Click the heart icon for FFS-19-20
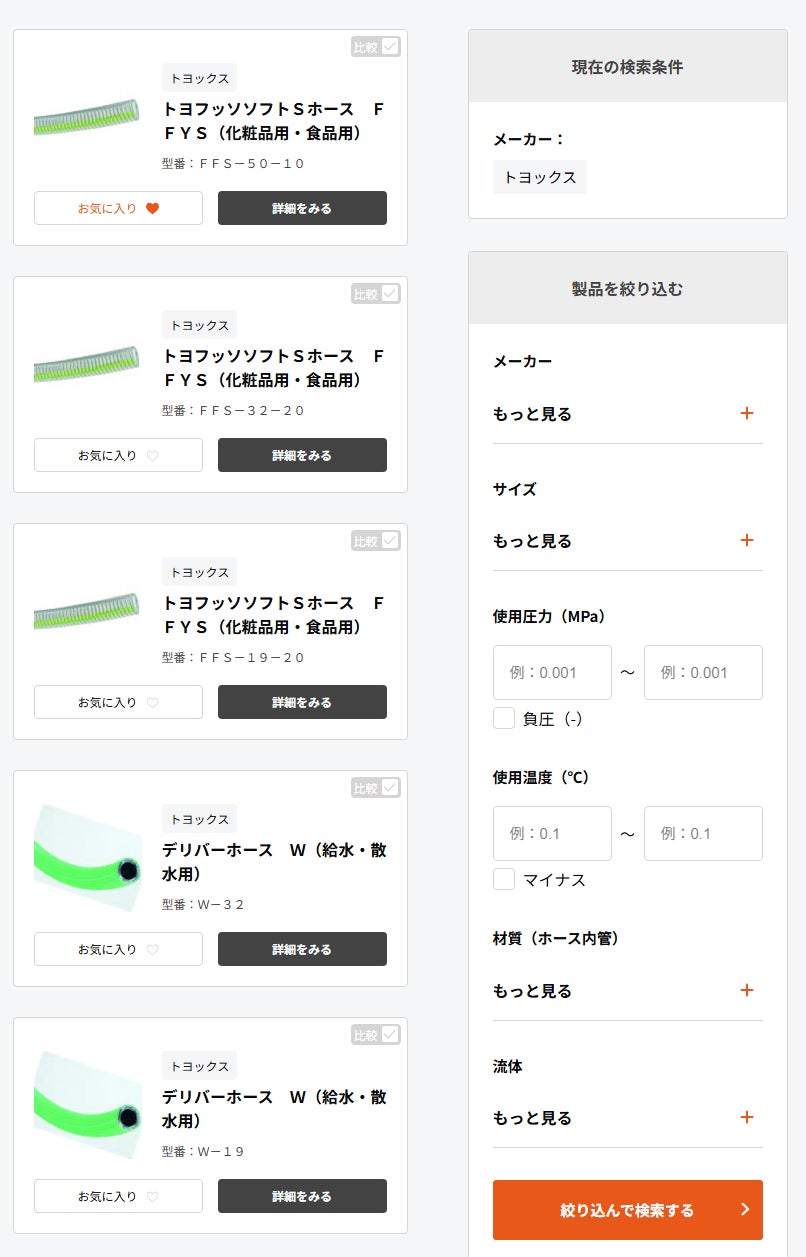This screenshot has height=1257, width=806. pyautogui.click(x=153, y=703)
